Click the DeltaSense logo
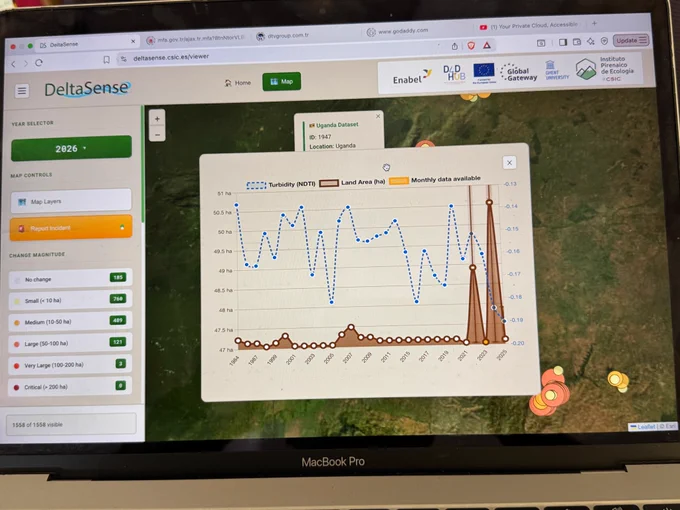 (87, 89)
